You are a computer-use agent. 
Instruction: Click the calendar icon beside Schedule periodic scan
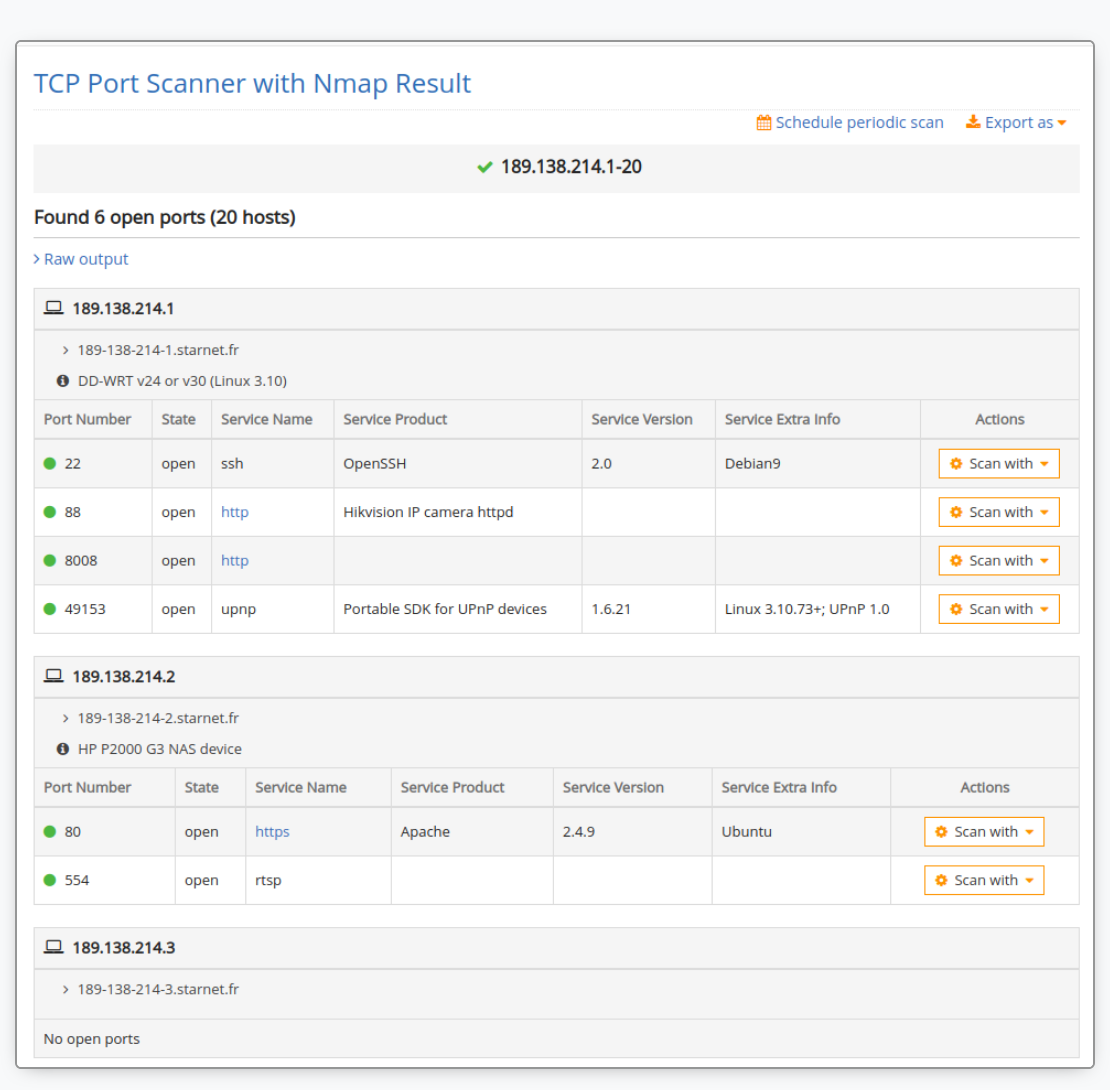coord(764,123)
